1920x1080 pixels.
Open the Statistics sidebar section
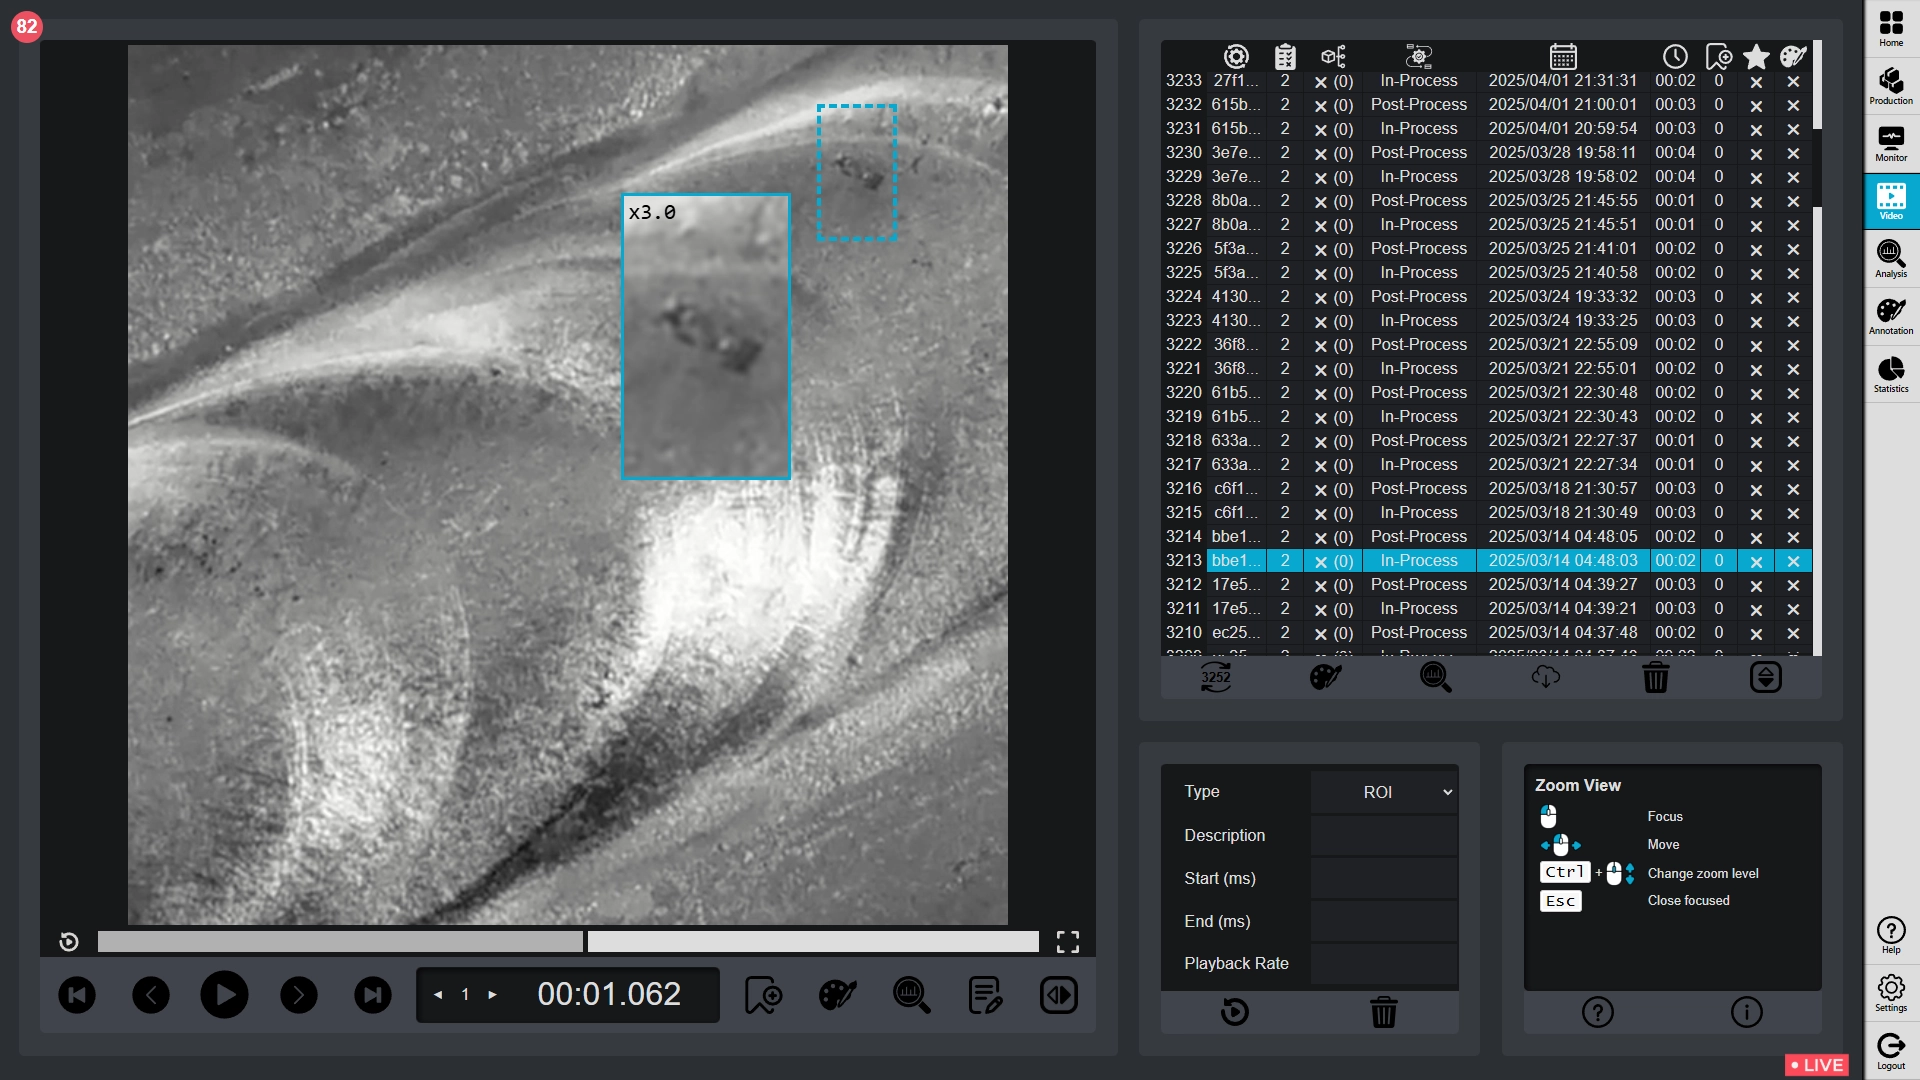tap(1890, 374)
